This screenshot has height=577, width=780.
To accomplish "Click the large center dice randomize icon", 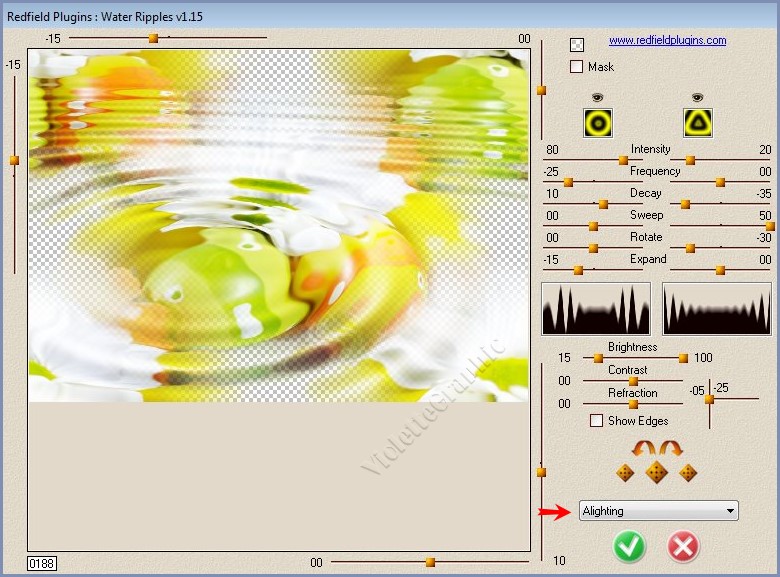I will 656,473.
